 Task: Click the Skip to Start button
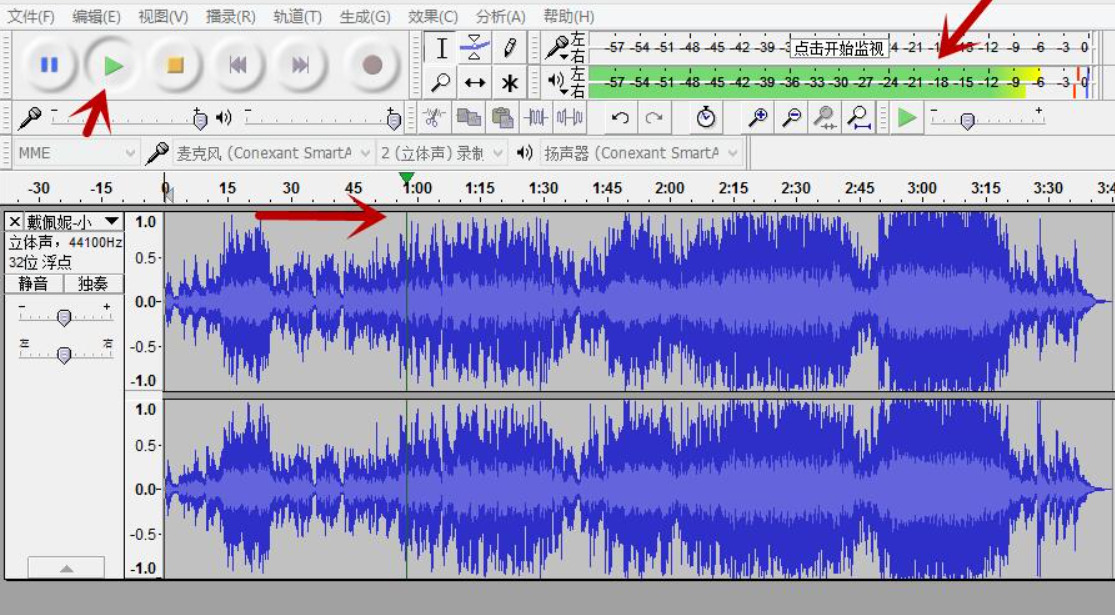tap(238, 65)
